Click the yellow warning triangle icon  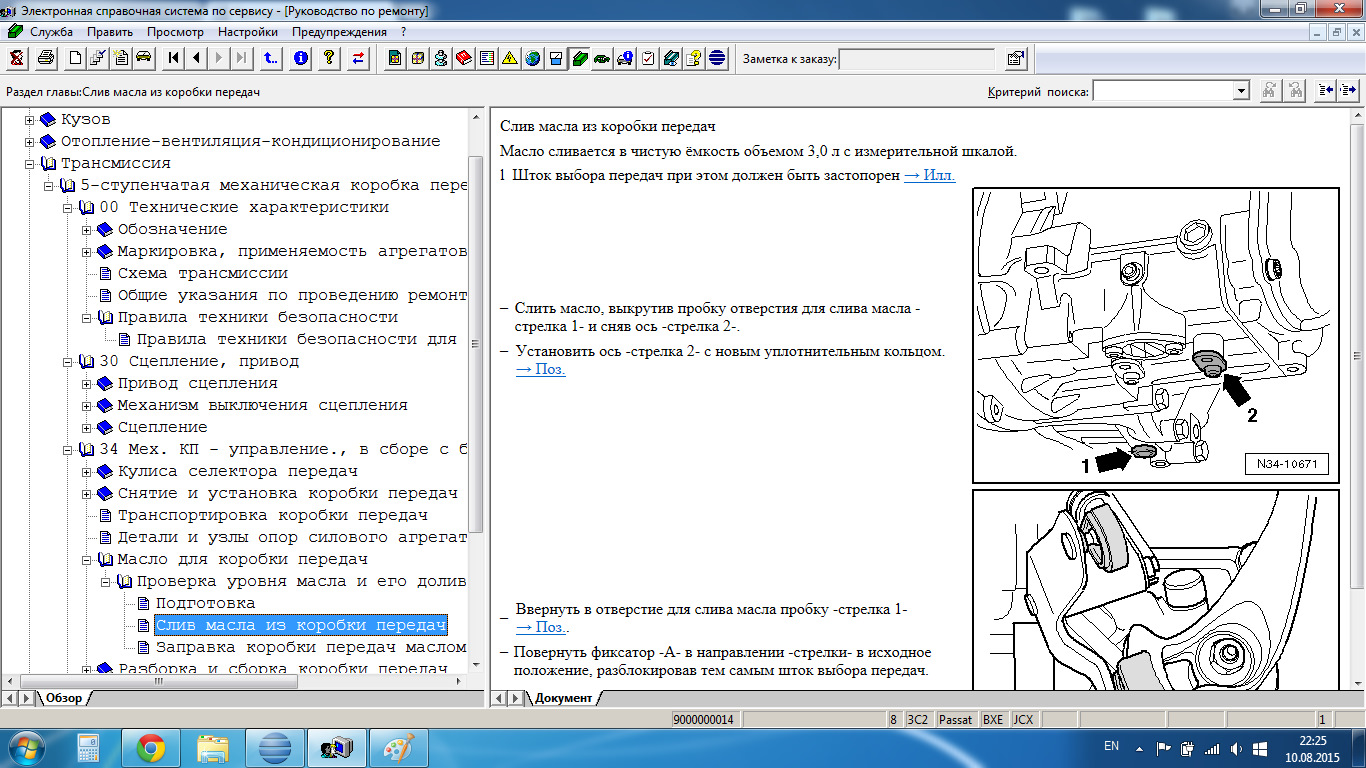pyautogui.click(x=509, y=58)
